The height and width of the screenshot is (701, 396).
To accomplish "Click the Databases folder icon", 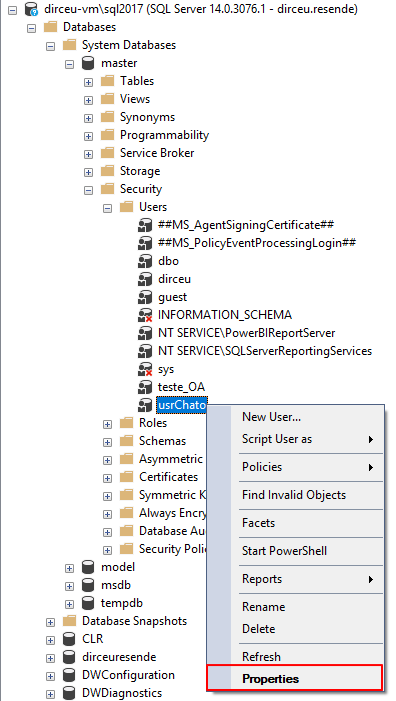I will tap(51, 27).
